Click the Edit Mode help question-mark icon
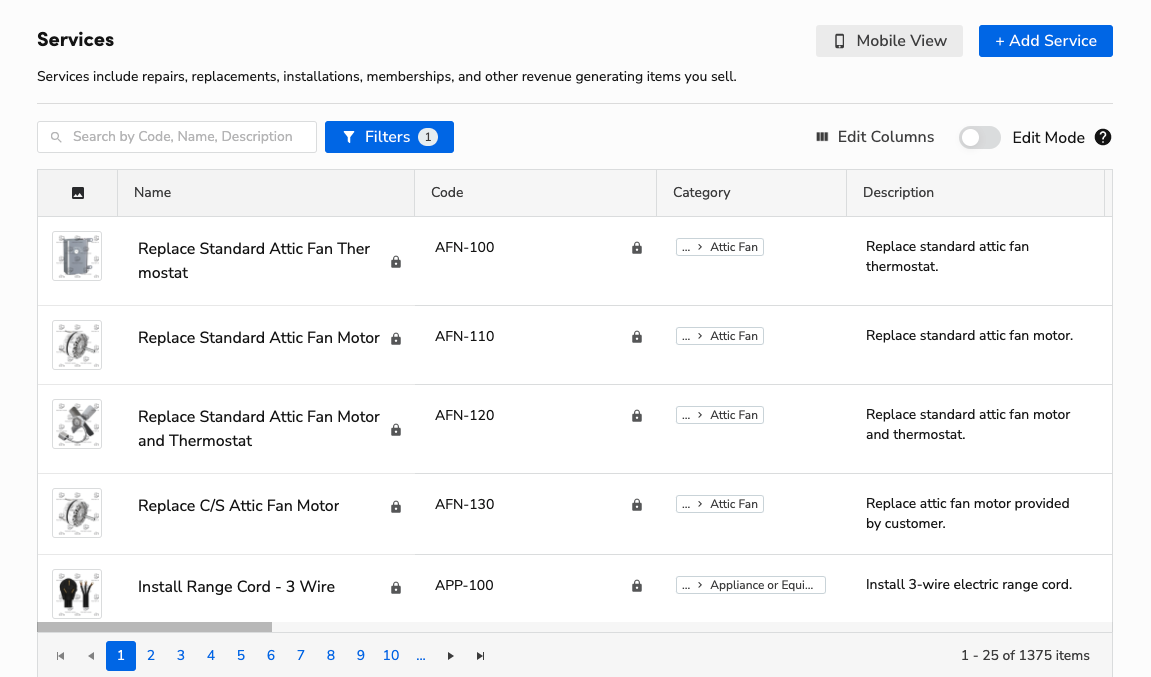Image resolution: width=1151 pixels, height=677 pixels. coord(1102,137)
